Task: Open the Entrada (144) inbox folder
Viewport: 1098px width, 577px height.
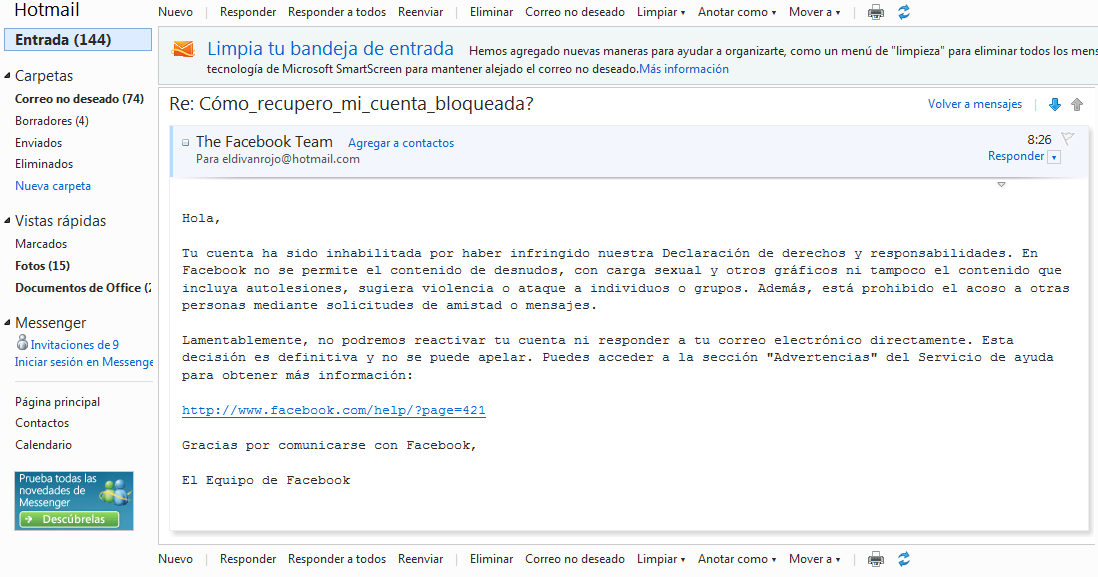Action: [78, 40]
